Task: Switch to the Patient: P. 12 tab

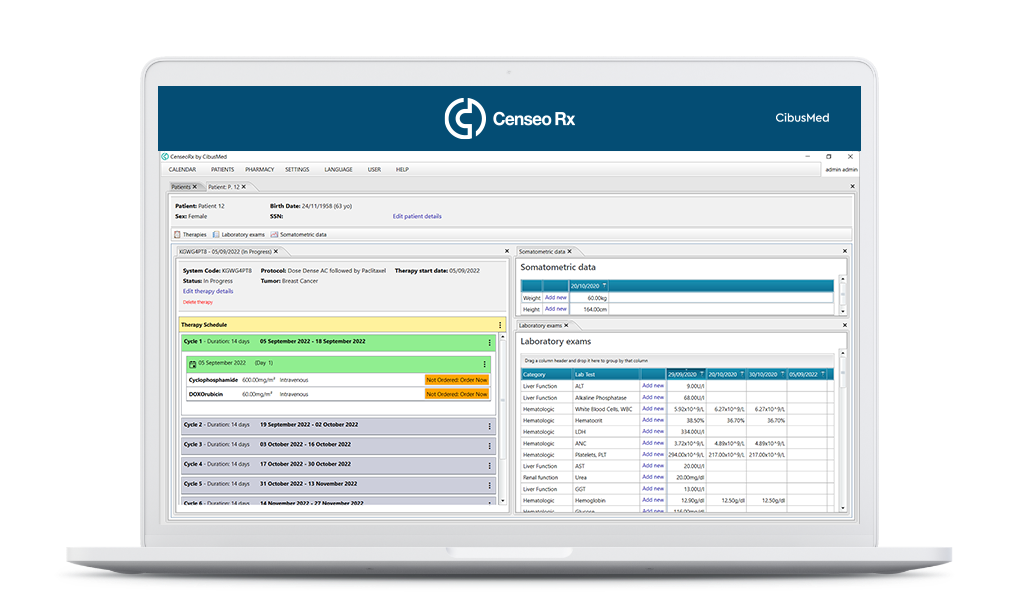Action: (228, 187)
